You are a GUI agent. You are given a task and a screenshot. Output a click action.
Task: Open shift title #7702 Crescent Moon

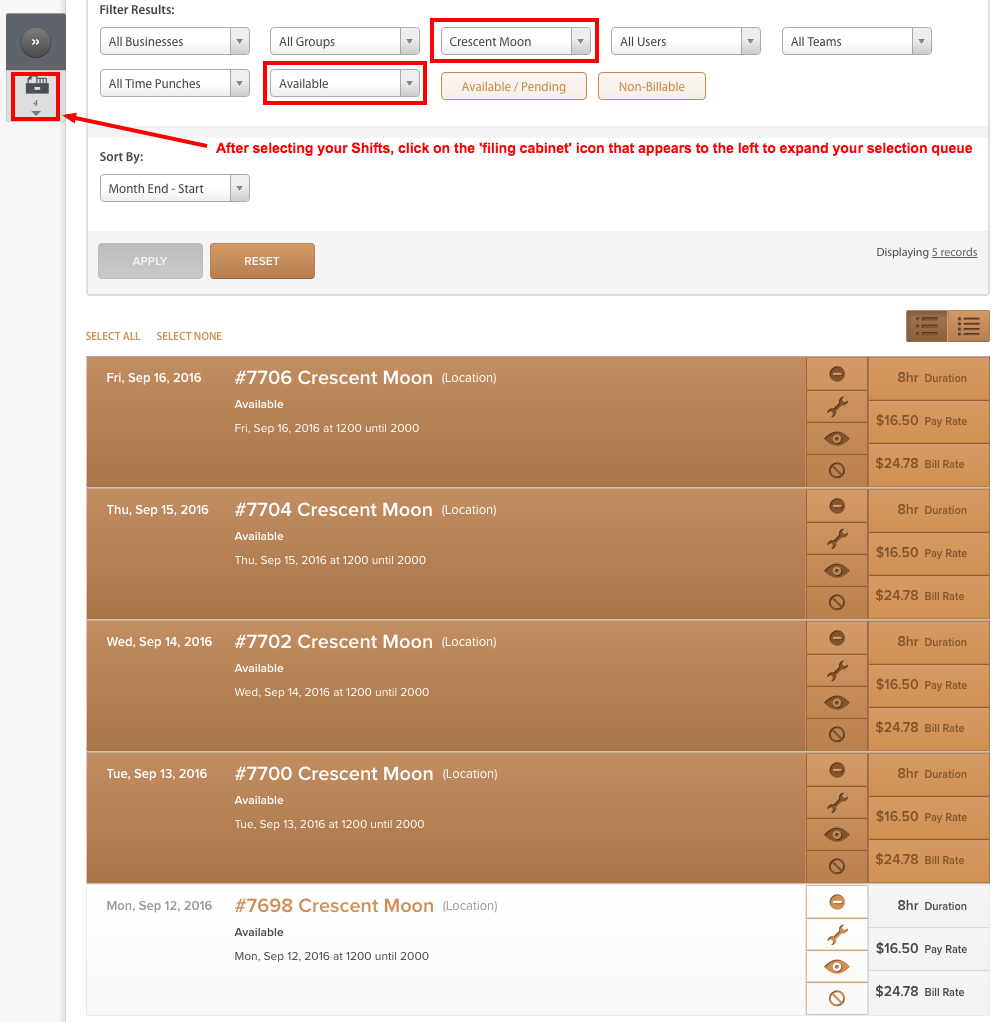coord(334,642)
